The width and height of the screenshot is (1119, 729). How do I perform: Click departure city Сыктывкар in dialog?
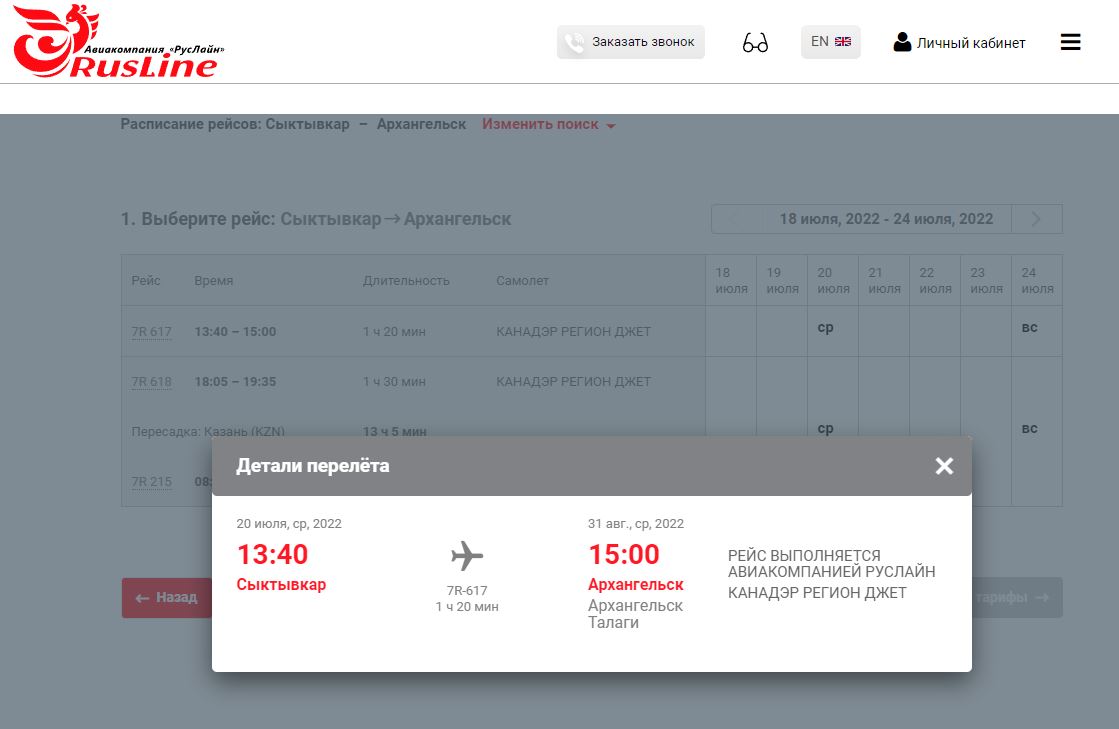(x=281, y=584)
